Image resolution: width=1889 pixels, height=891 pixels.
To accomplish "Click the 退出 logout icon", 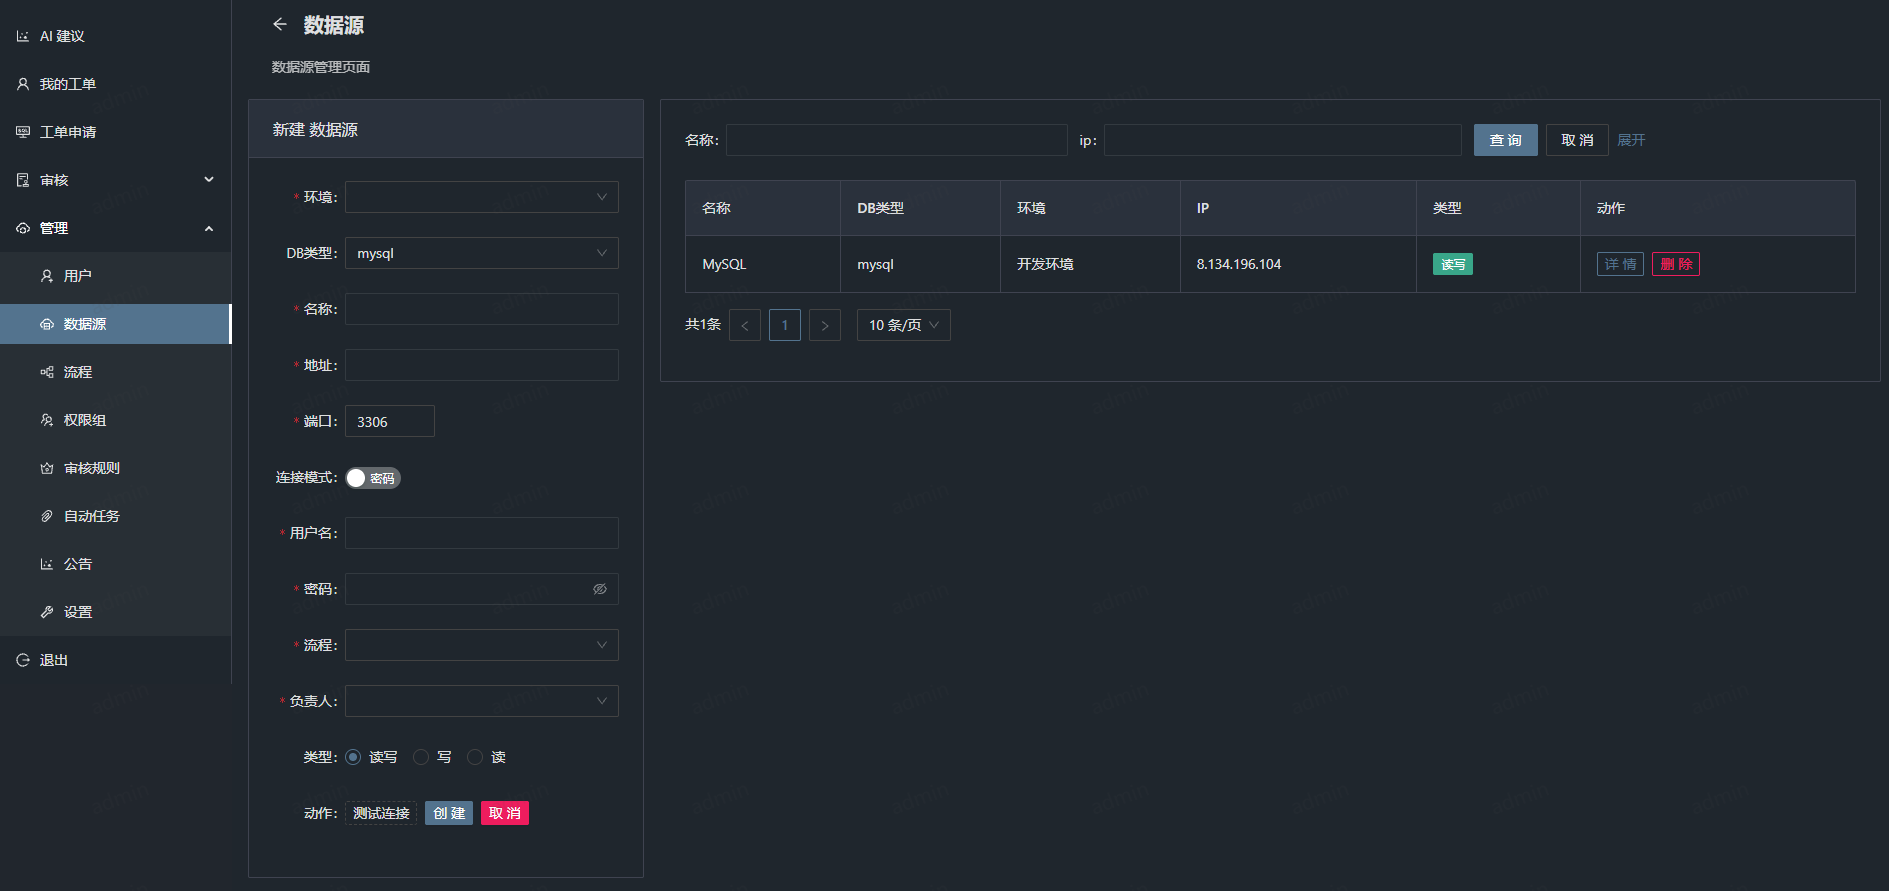I will [x=23, y=660].
